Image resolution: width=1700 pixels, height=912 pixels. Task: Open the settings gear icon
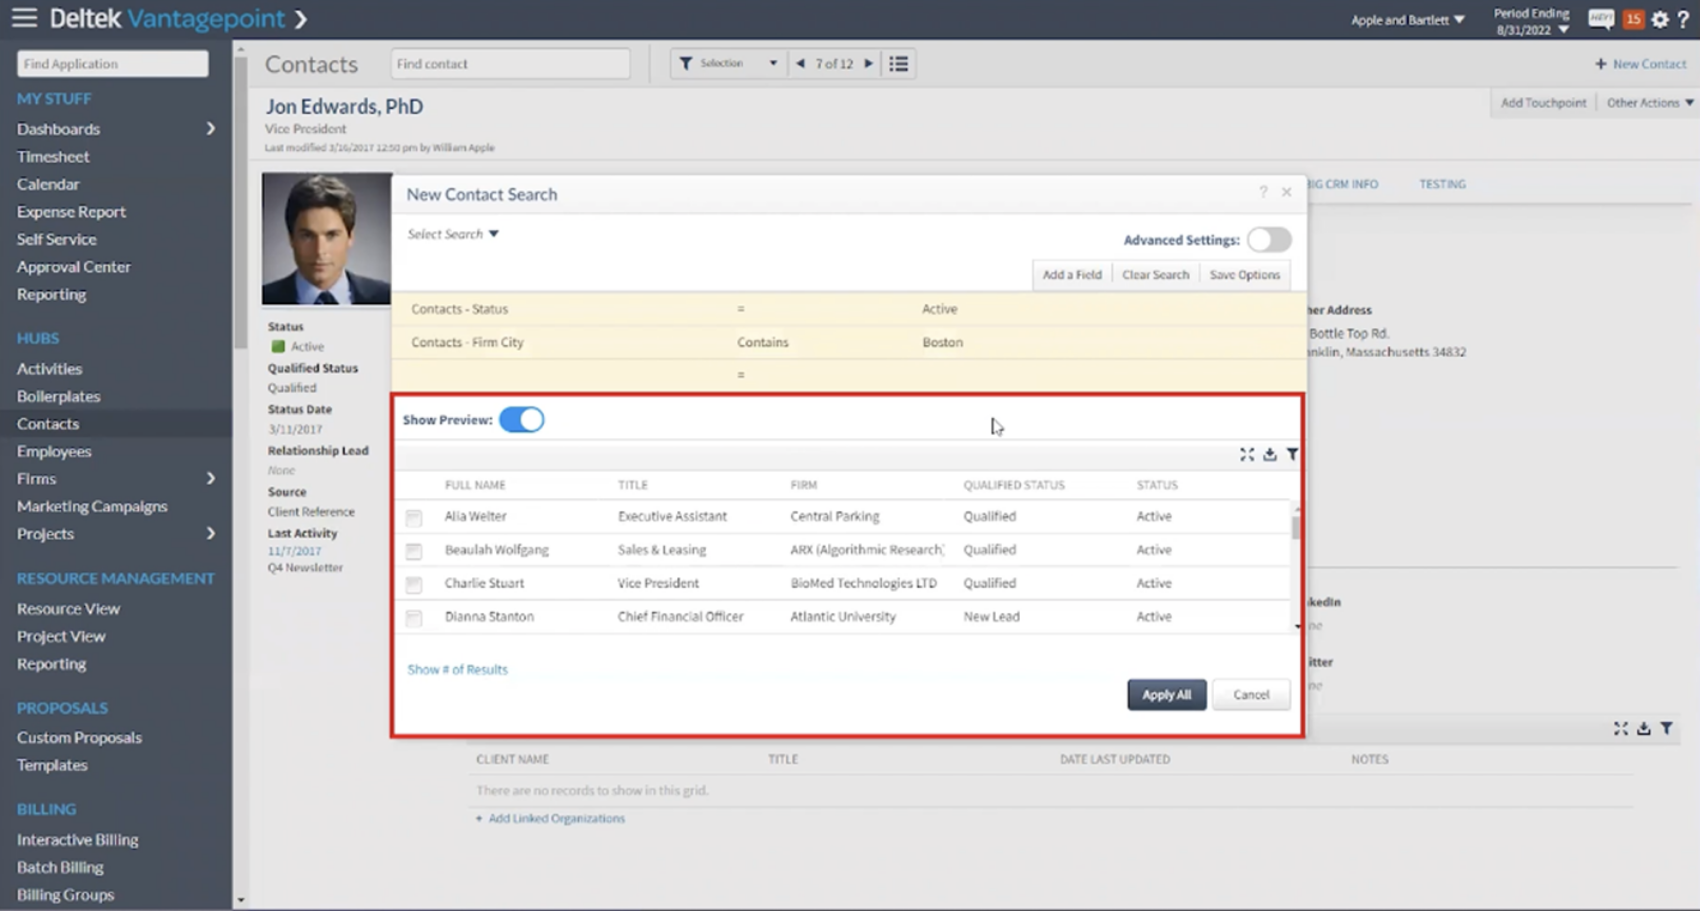click(1660, 19)
